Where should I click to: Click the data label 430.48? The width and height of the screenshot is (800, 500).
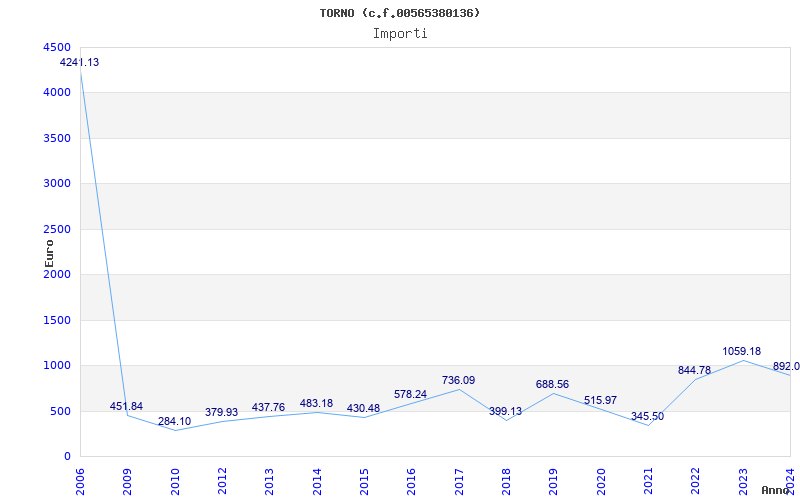click(x=363, y=409)
